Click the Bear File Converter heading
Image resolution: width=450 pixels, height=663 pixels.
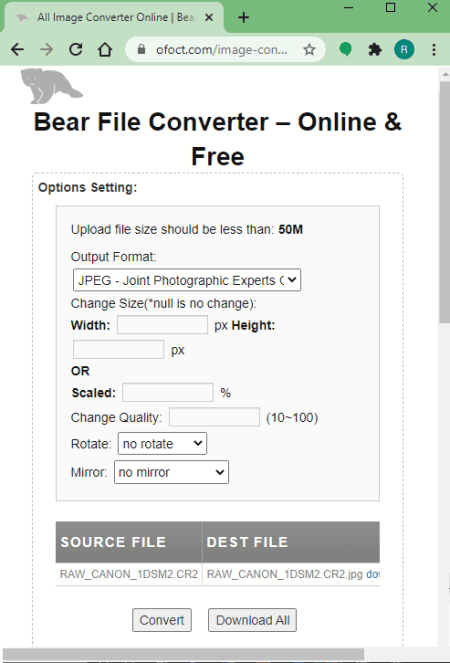coord(218,139)
